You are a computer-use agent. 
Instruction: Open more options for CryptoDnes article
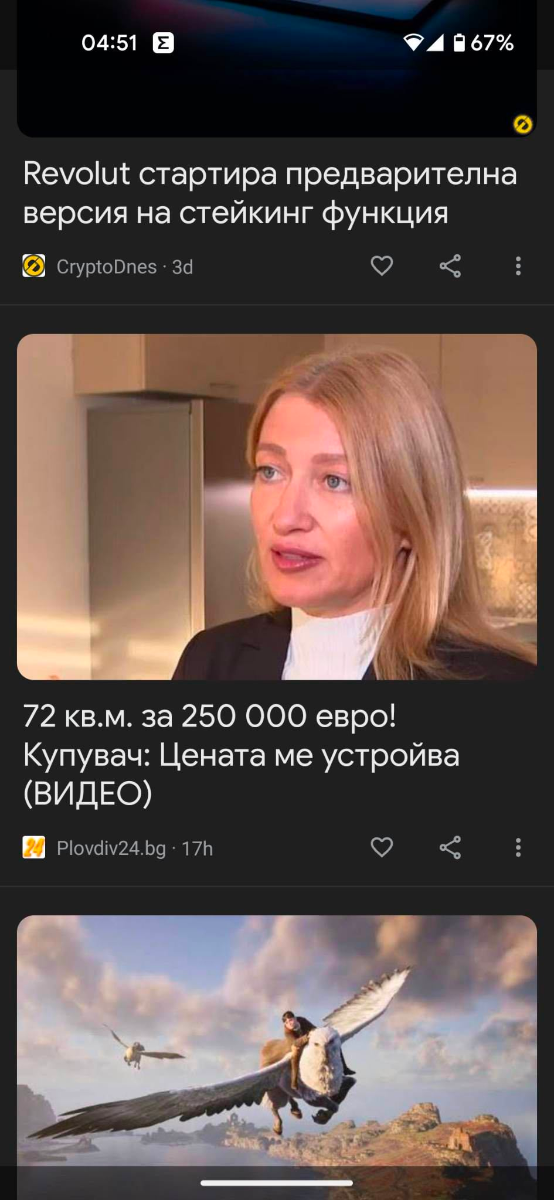click(518, 266)
